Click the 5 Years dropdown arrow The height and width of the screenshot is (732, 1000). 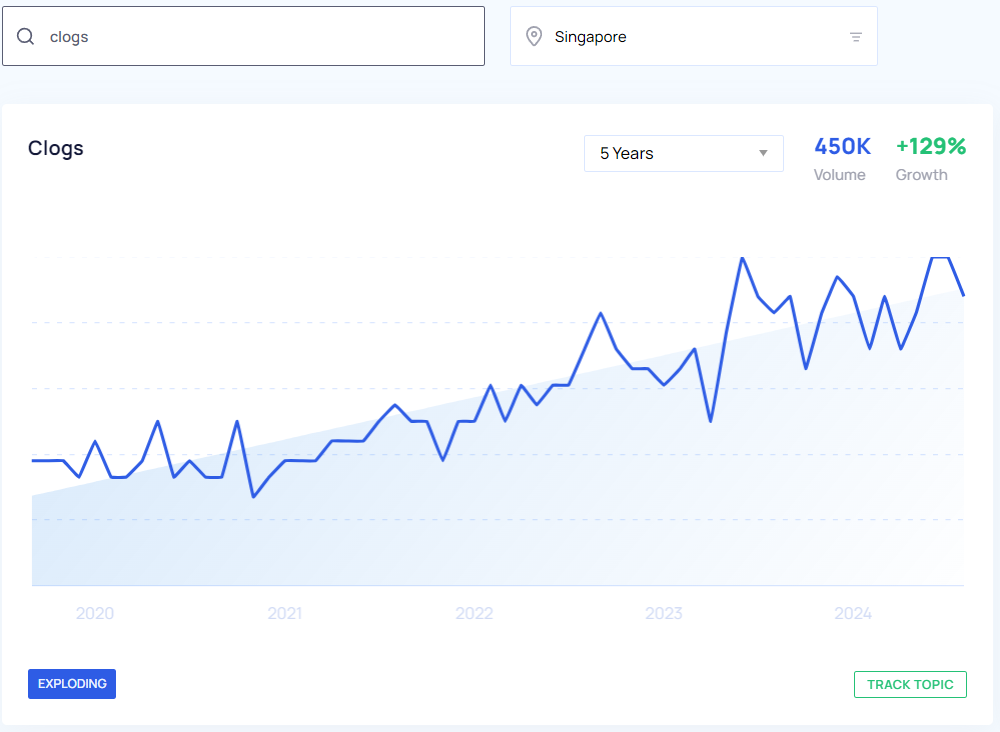point(763,153)
